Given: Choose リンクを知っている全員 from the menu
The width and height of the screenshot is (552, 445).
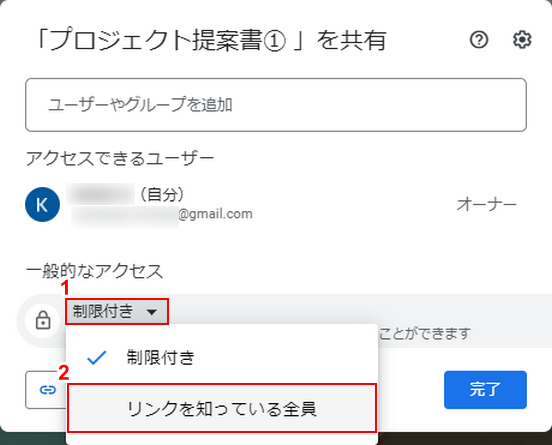Looking at the screenshot, I should (222, 408).
